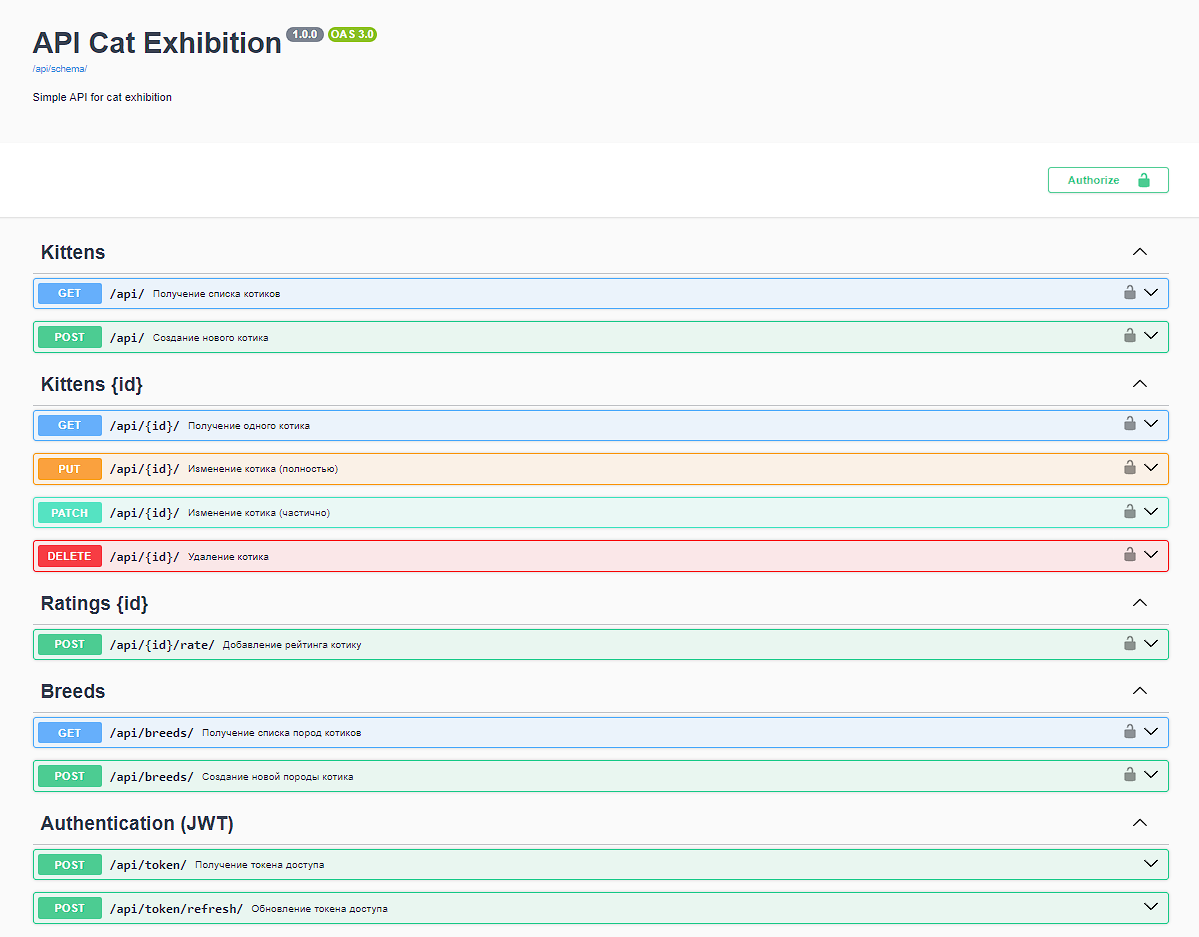1199x937 pixels.
Task: Click 'Удаление котика' description
Action: click(x=228, y=557)
